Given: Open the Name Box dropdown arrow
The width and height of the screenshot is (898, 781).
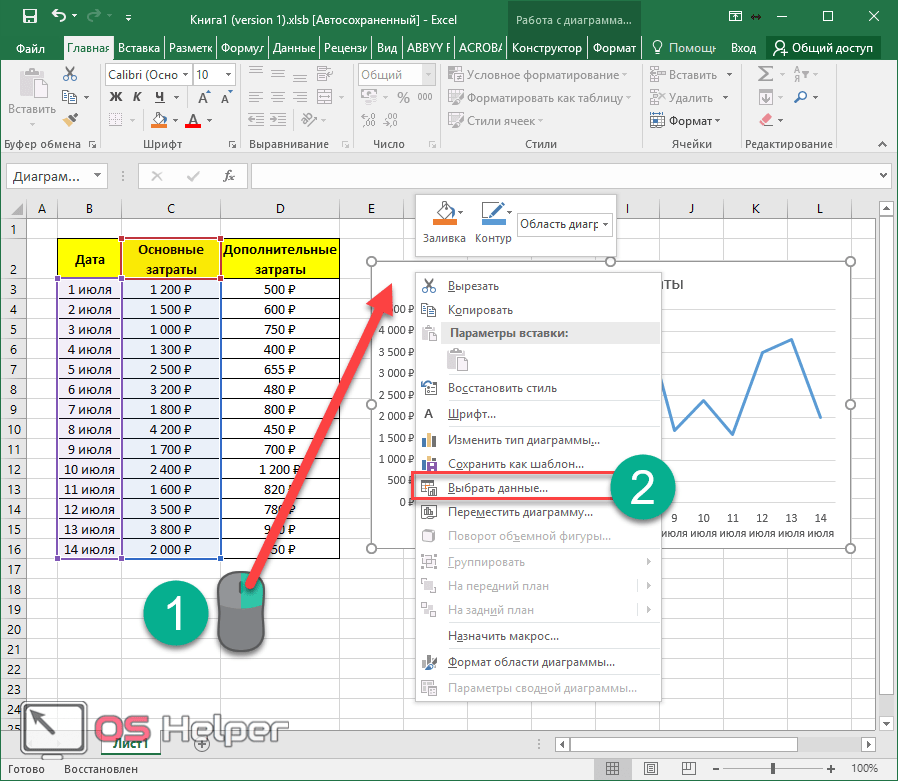Looking at the screenshot, I should [x=97, y=176].
